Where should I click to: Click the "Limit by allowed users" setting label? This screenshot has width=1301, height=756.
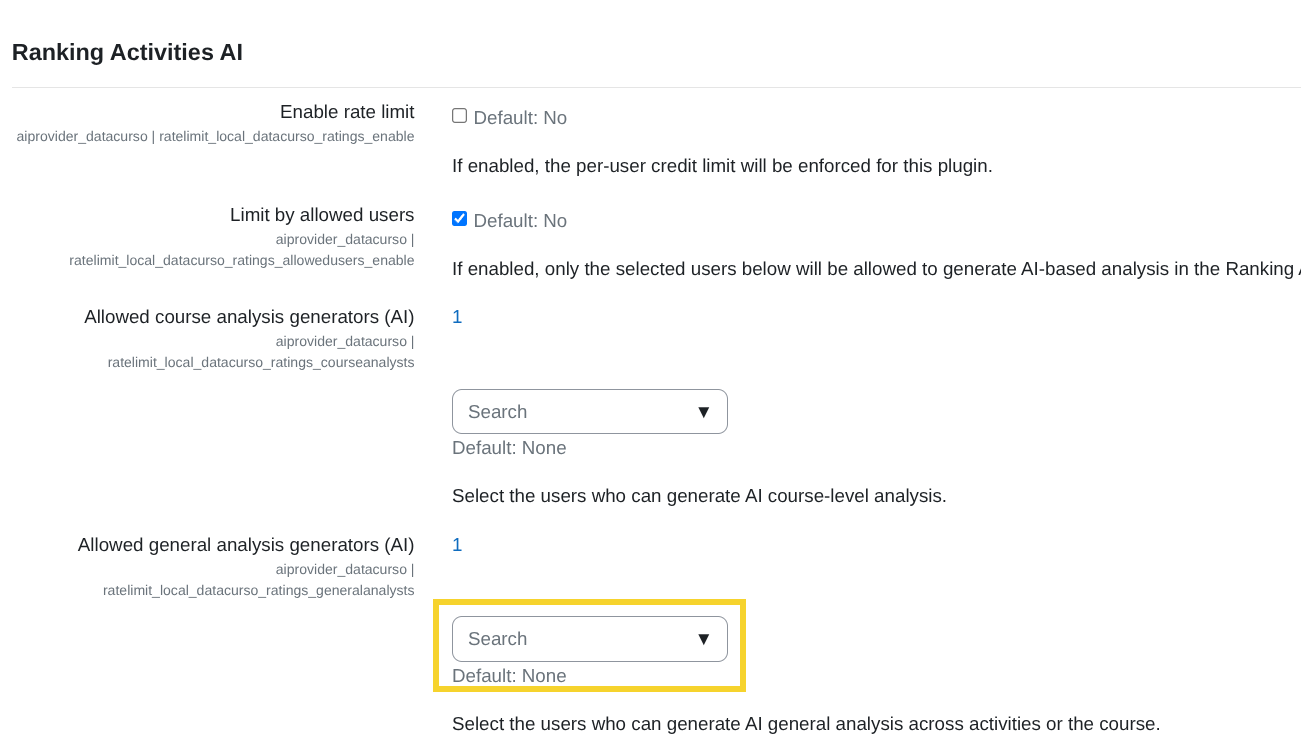[321, 214]
